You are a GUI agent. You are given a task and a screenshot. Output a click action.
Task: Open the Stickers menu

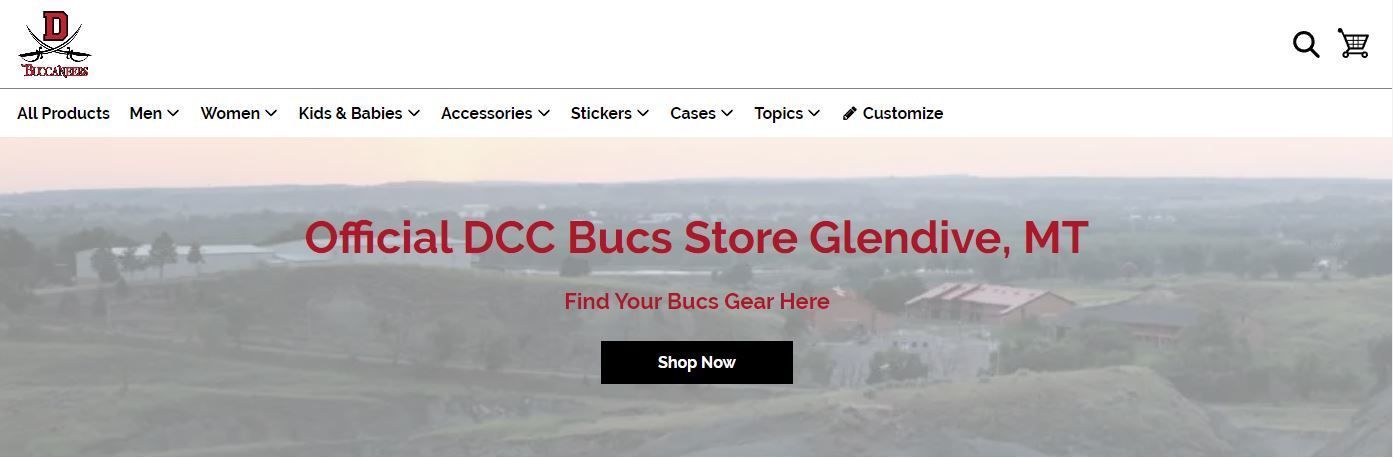[601, 113]
